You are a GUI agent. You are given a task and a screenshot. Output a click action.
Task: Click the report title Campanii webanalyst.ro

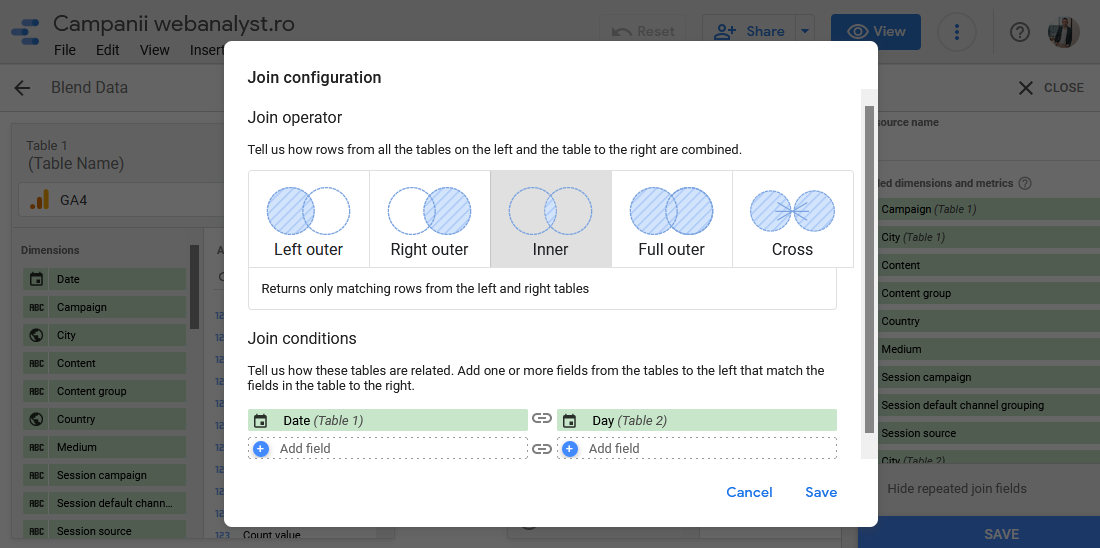point(174,24)
